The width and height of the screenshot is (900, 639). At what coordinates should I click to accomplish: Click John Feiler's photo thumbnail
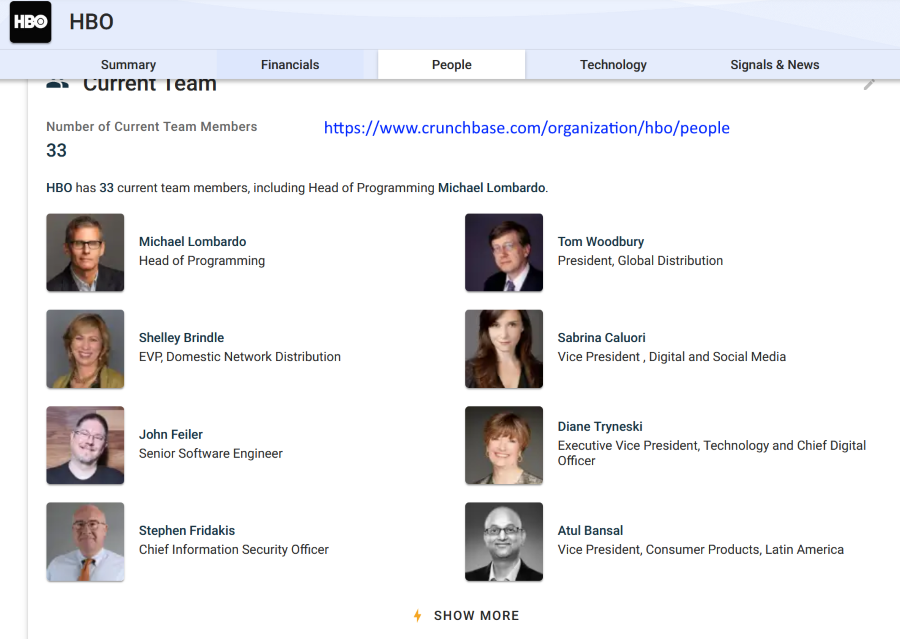(85, 446)
